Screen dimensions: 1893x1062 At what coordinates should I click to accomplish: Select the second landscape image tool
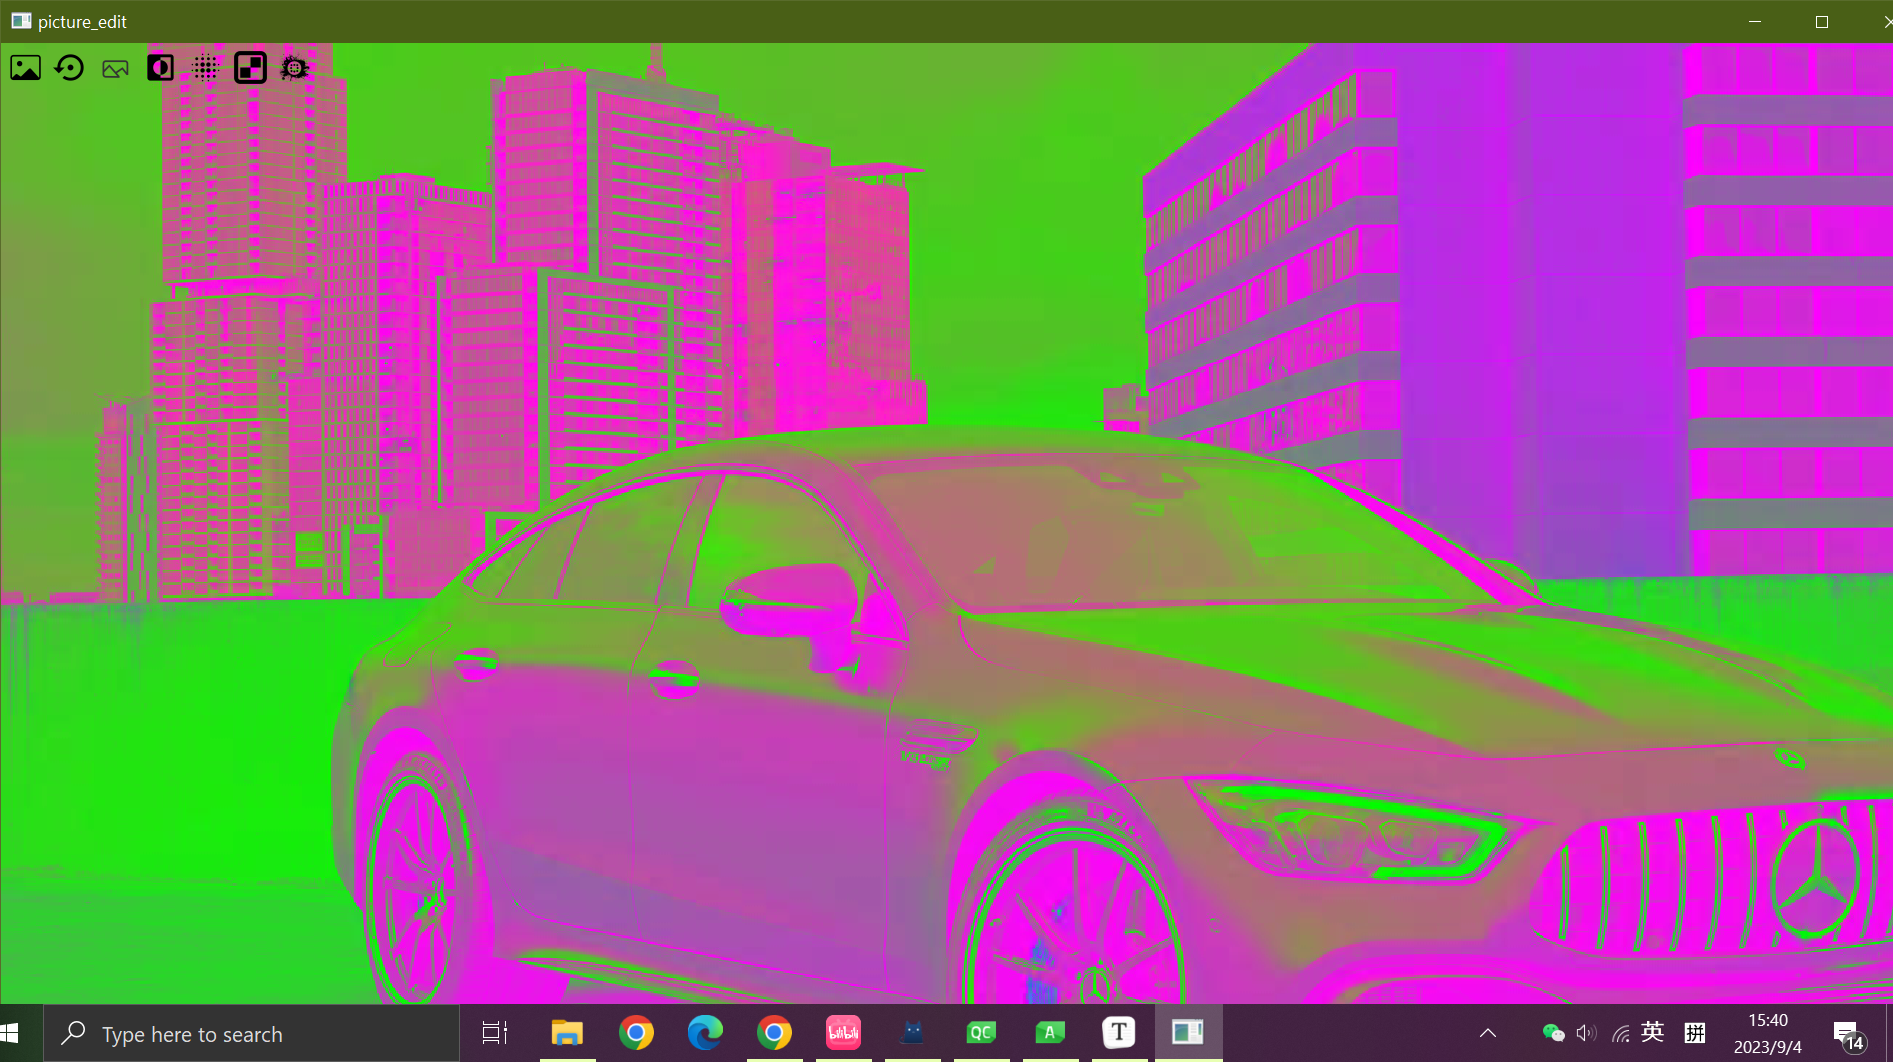coord(114,67)
